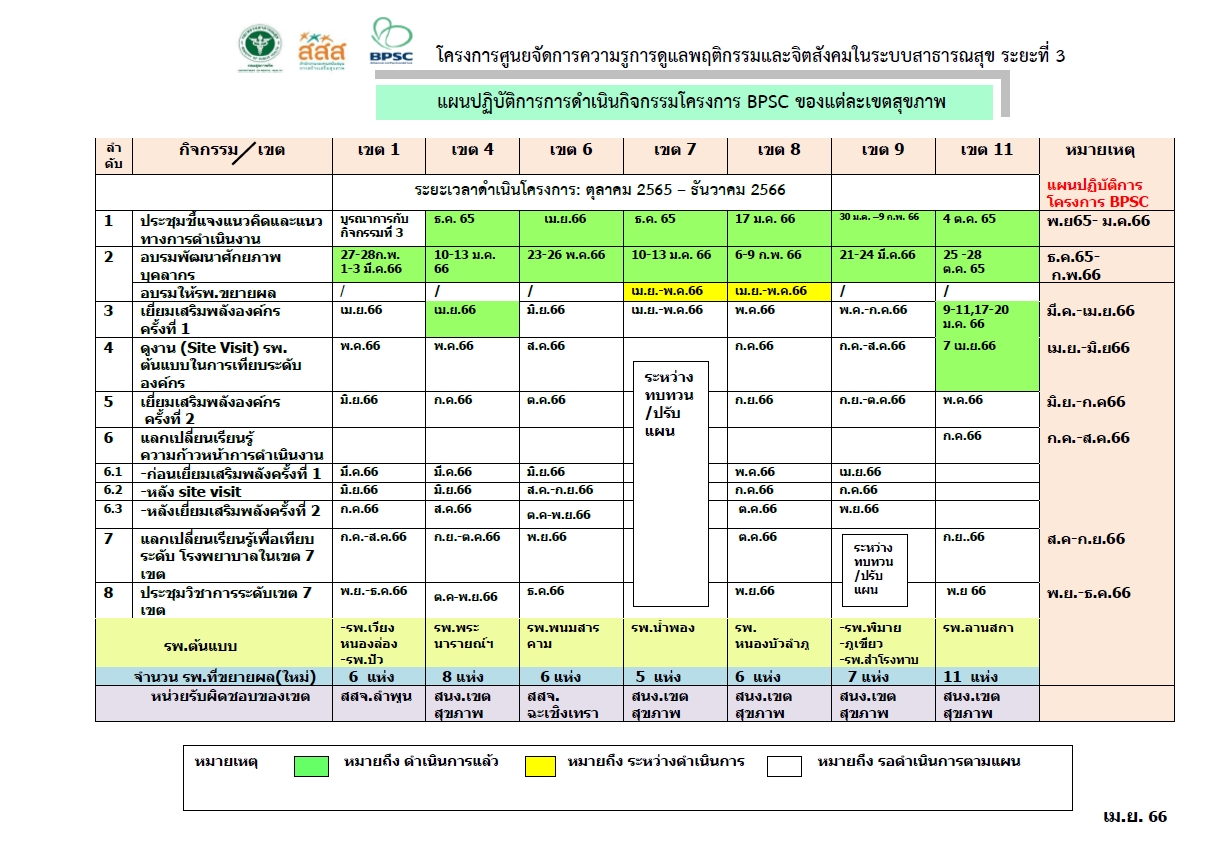
Task: Click the หมายเหตุ column header
Action: [x=1107, y=150]
